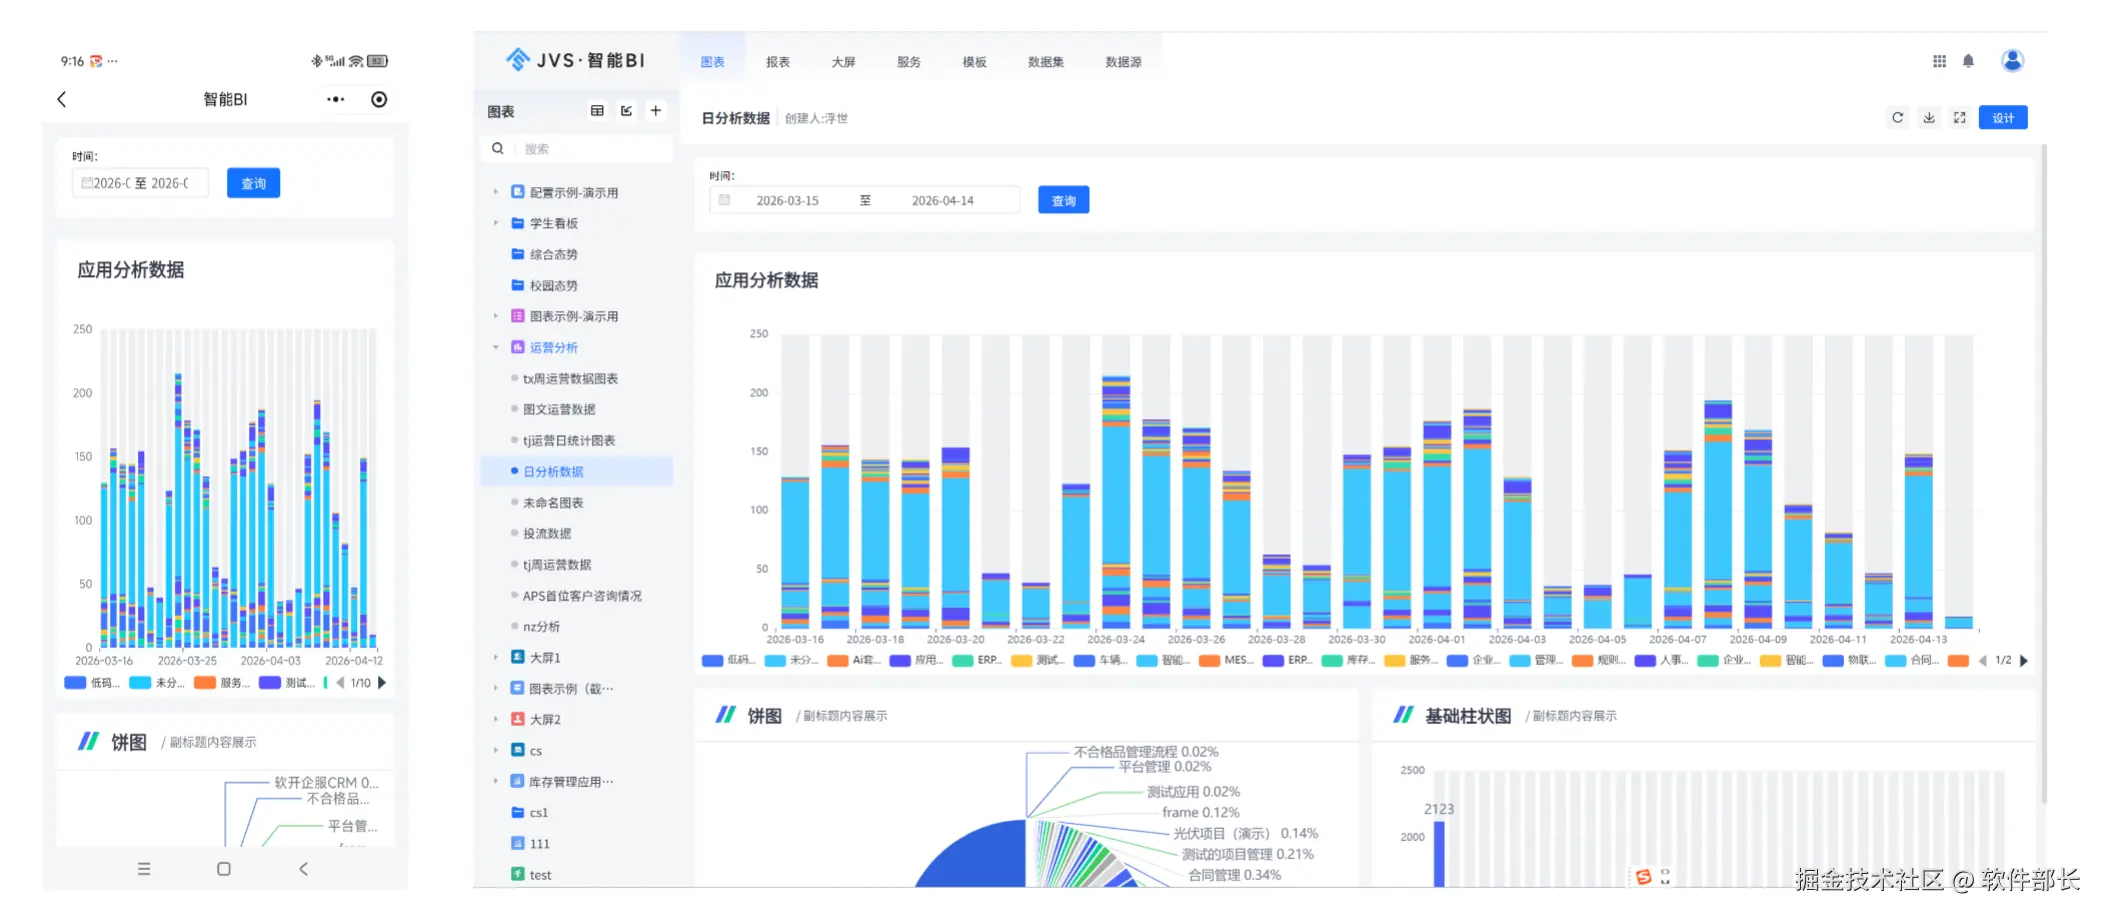The width and height of the screenshot is (2105, 918).
Task: Expand the 库存管理应用… tree node
Action: [x=495, y=781]
